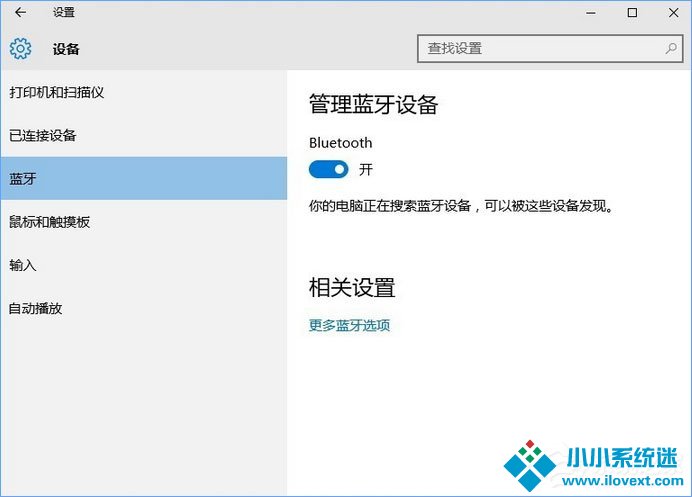Click the 管理蓝牙设备 heading
The width and height of the screenshot is (692, 497).
coord(373,105)
